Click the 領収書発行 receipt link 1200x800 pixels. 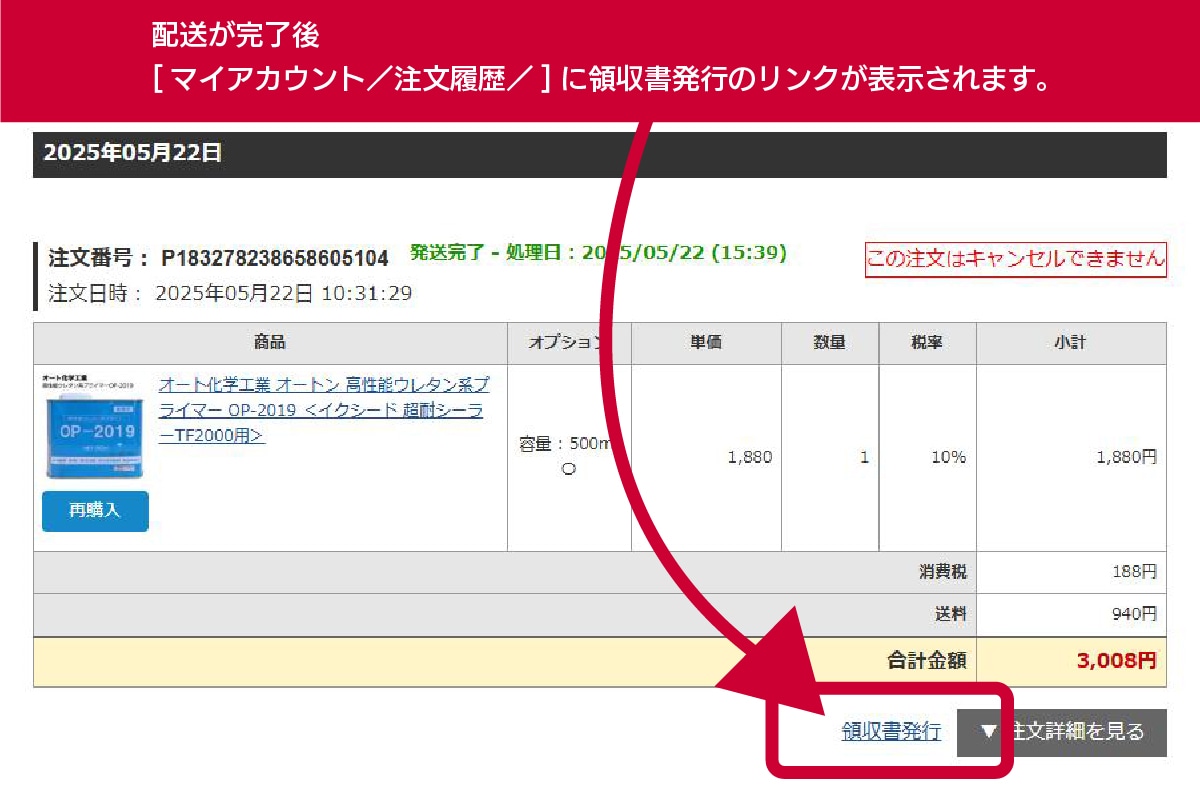click(891, 732)
